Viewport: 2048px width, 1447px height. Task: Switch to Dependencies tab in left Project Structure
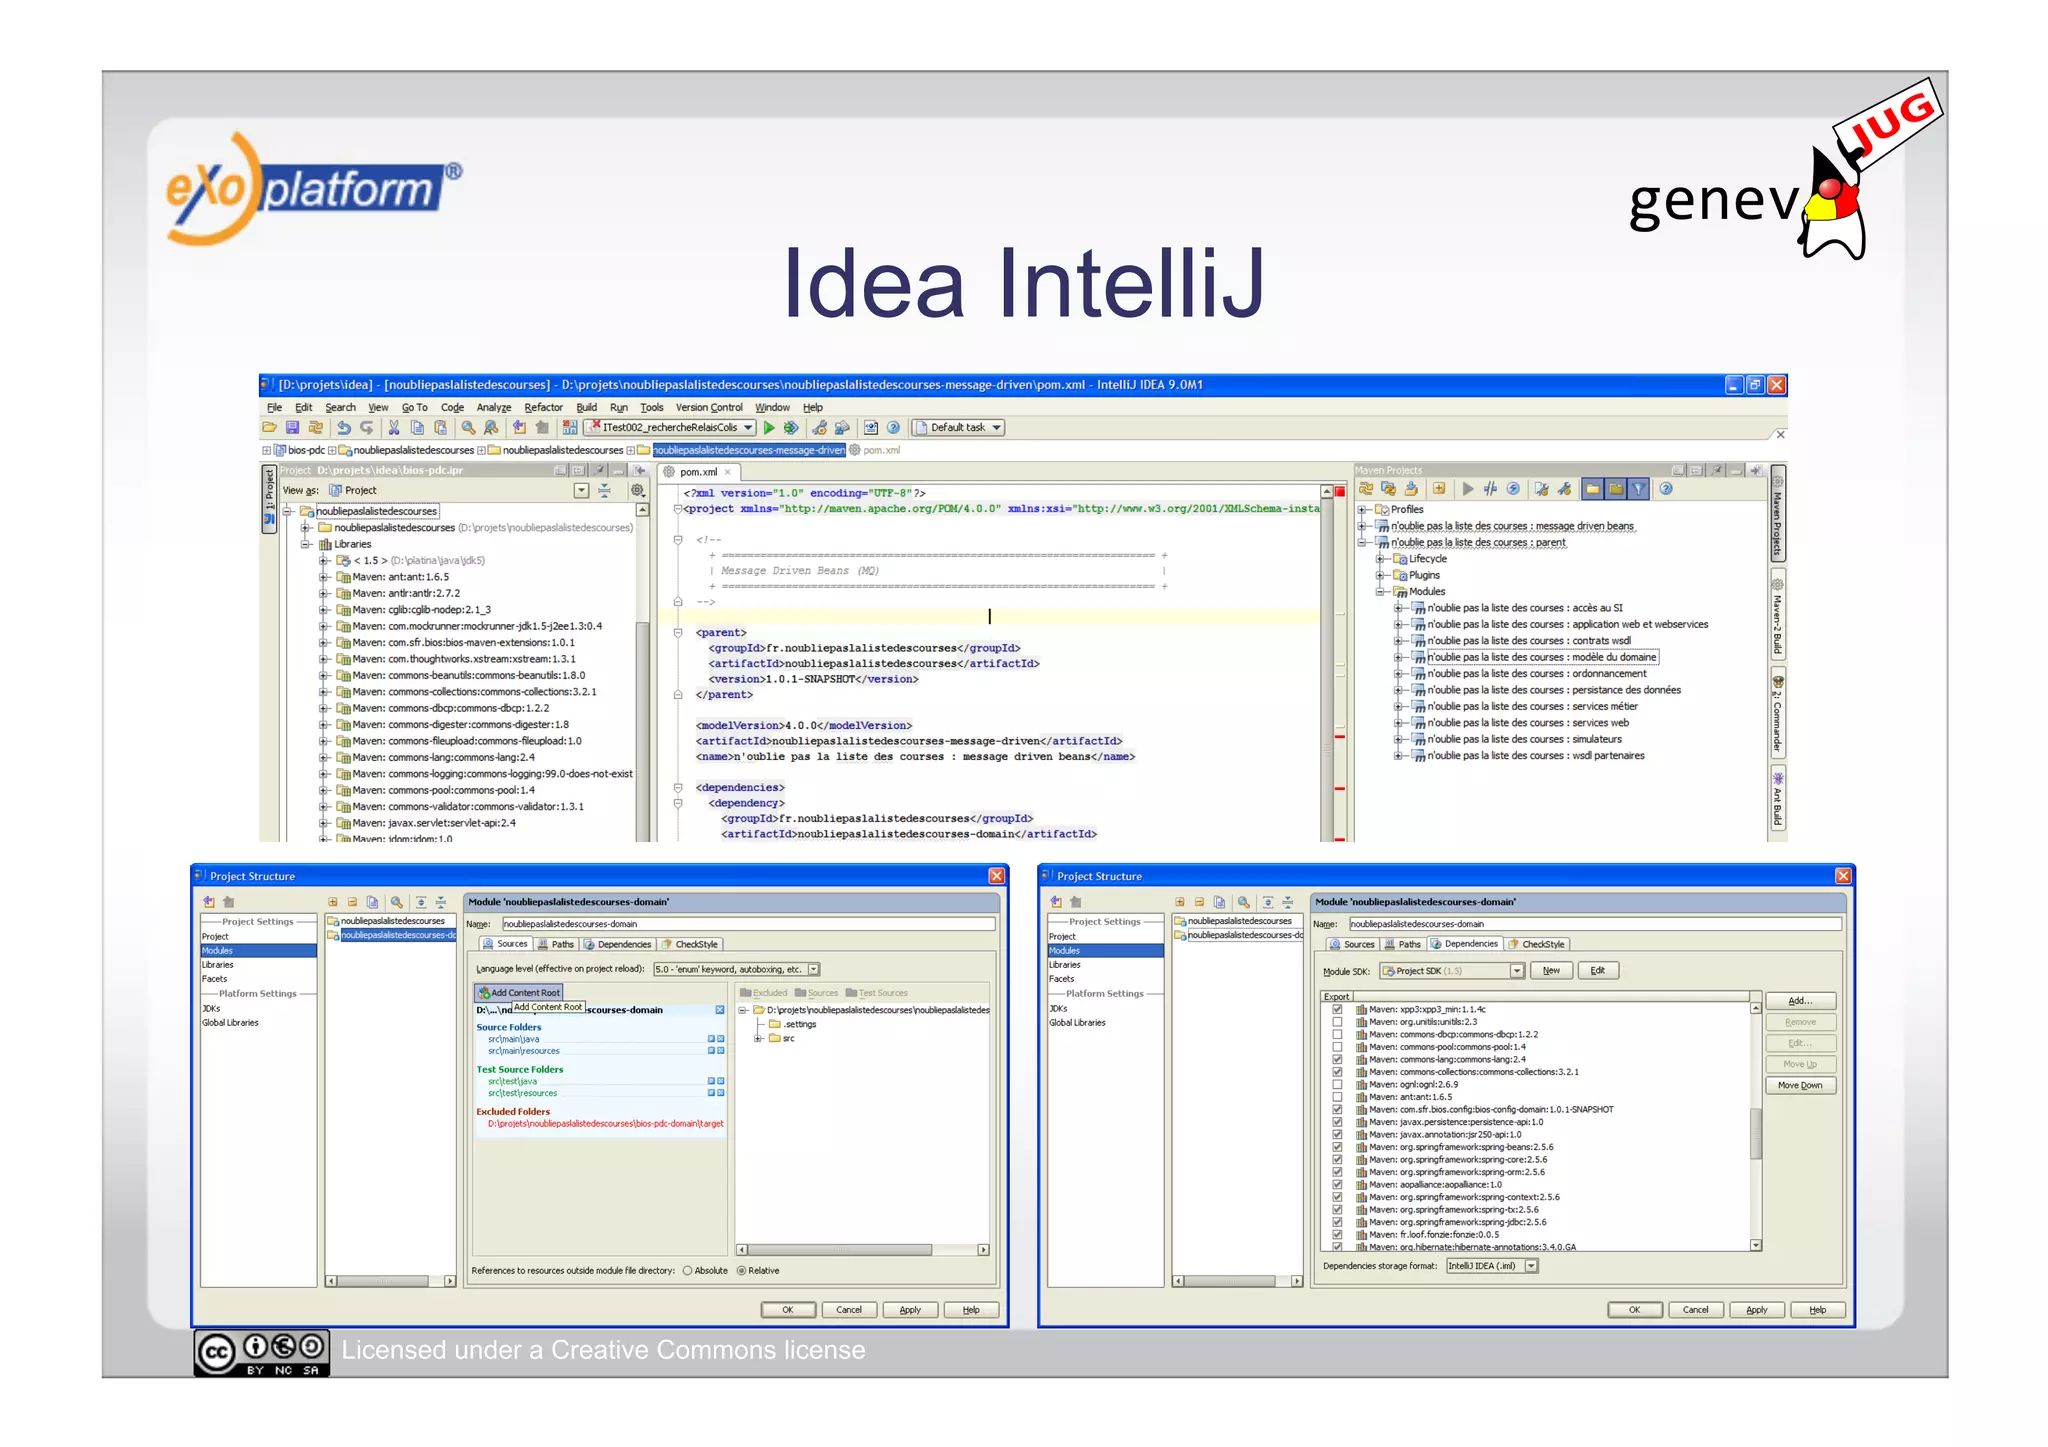pyautogui.click(x=617, y=944)
